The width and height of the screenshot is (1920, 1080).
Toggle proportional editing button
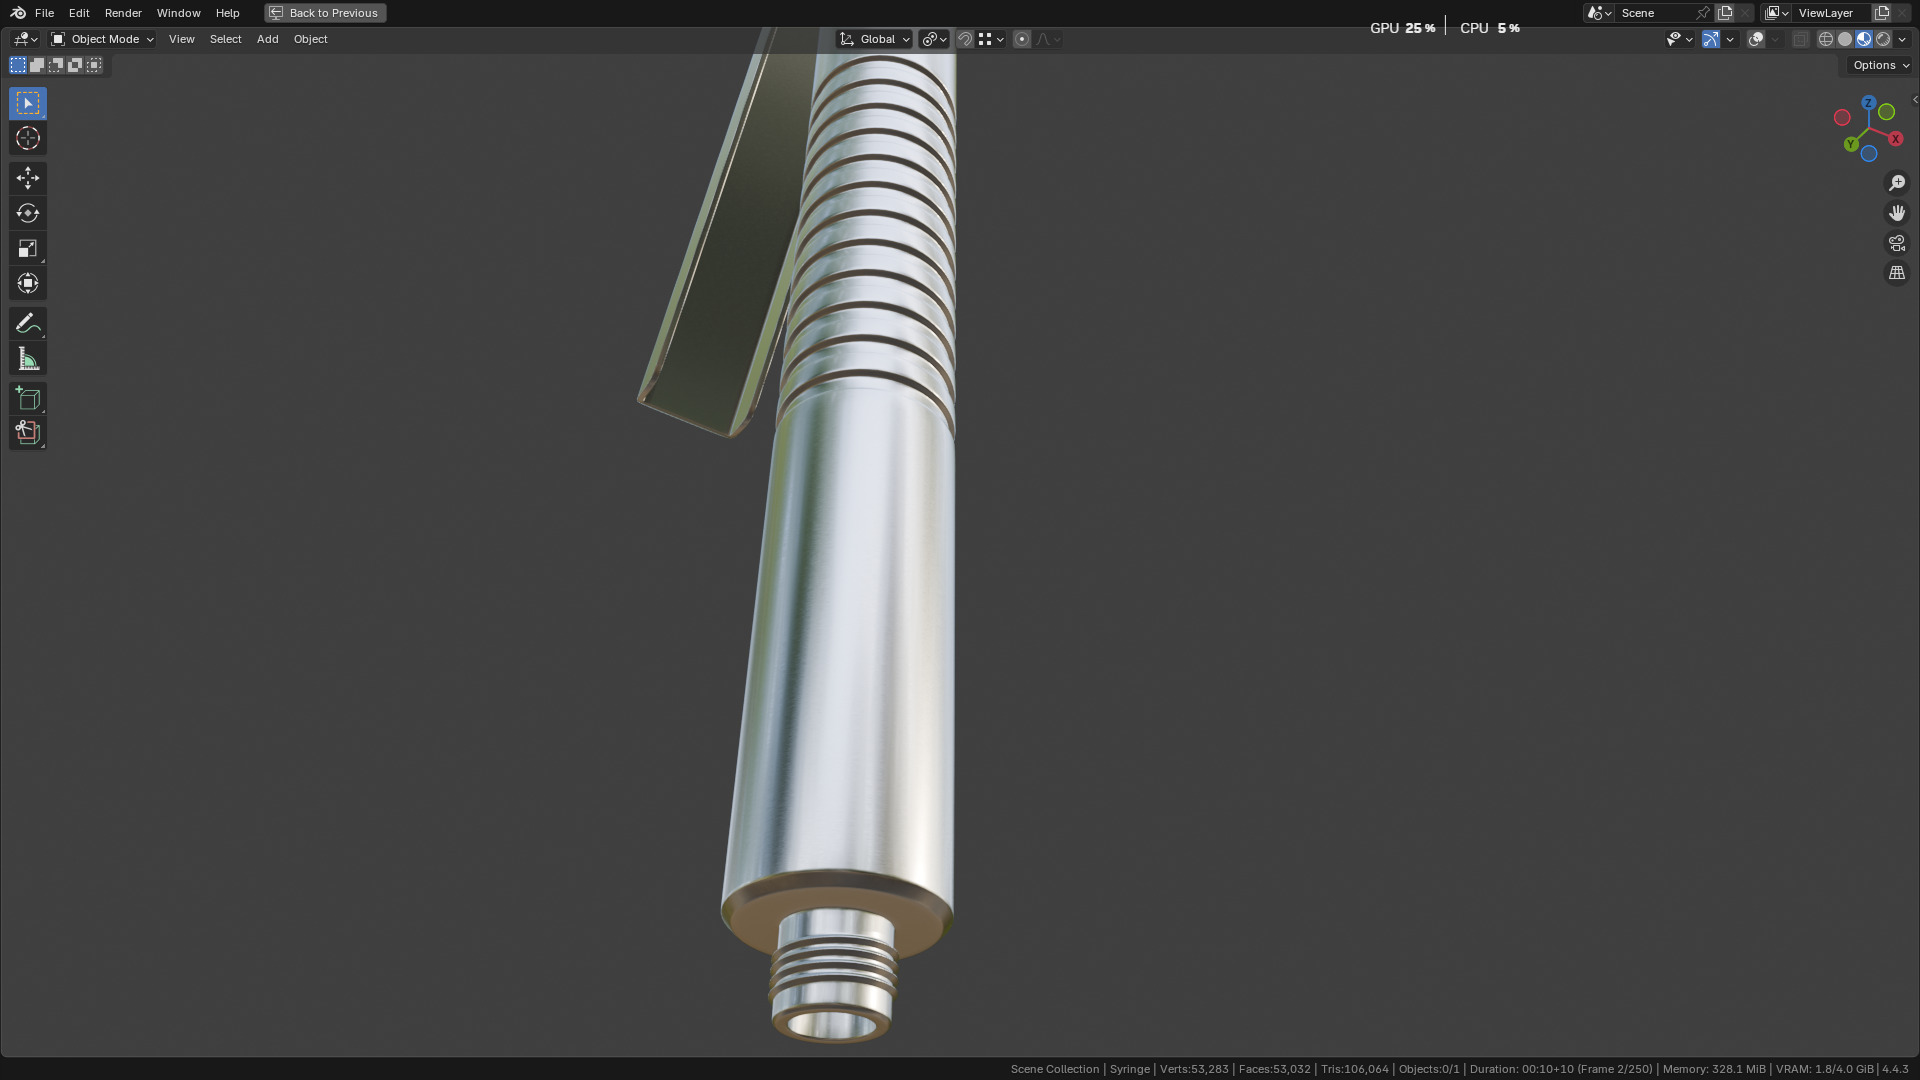[x=1021, y=39]
